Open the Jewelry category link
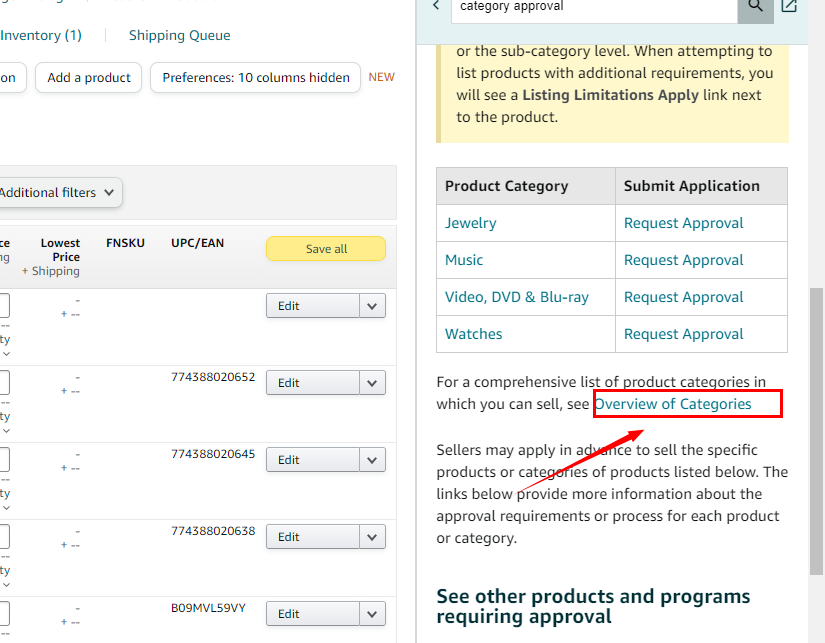Screen dimensions: 825x643 pyautogui.click(x=471, y=223)
